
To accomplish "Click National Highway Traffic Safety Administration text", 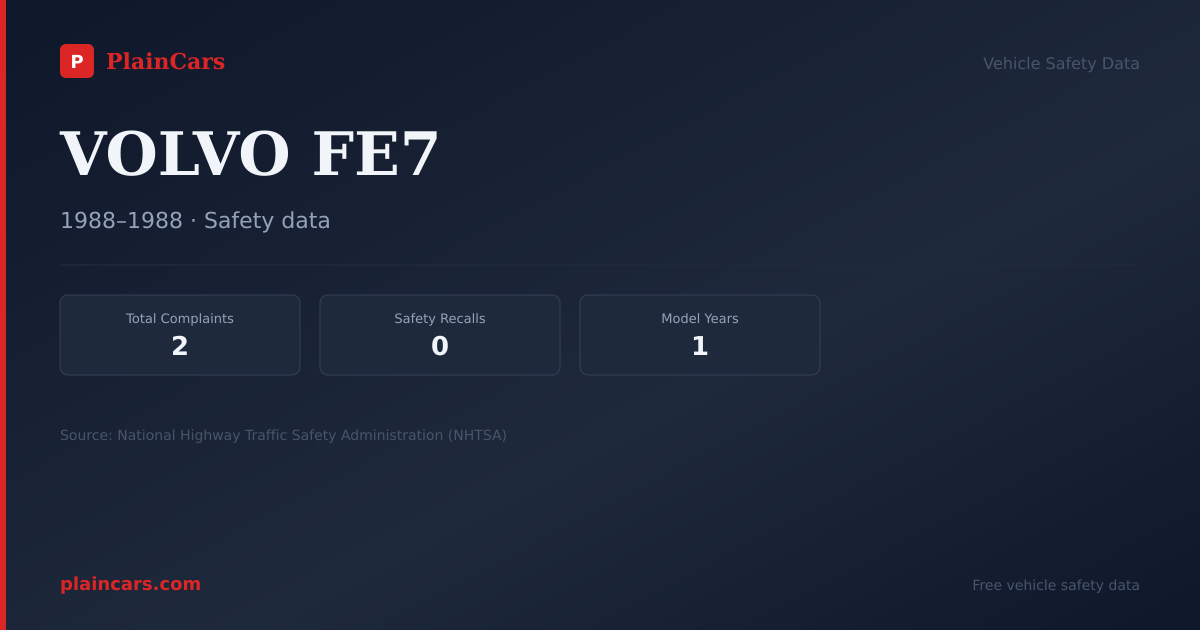I will pyautogui.click(x=280, y=435).
